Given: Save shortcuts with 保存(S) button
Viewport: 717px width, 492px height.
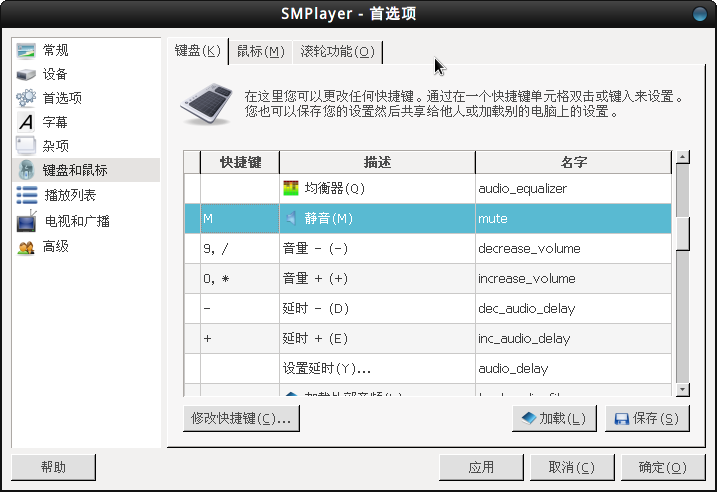Looking at the screenshot, I should pos(647,418).
